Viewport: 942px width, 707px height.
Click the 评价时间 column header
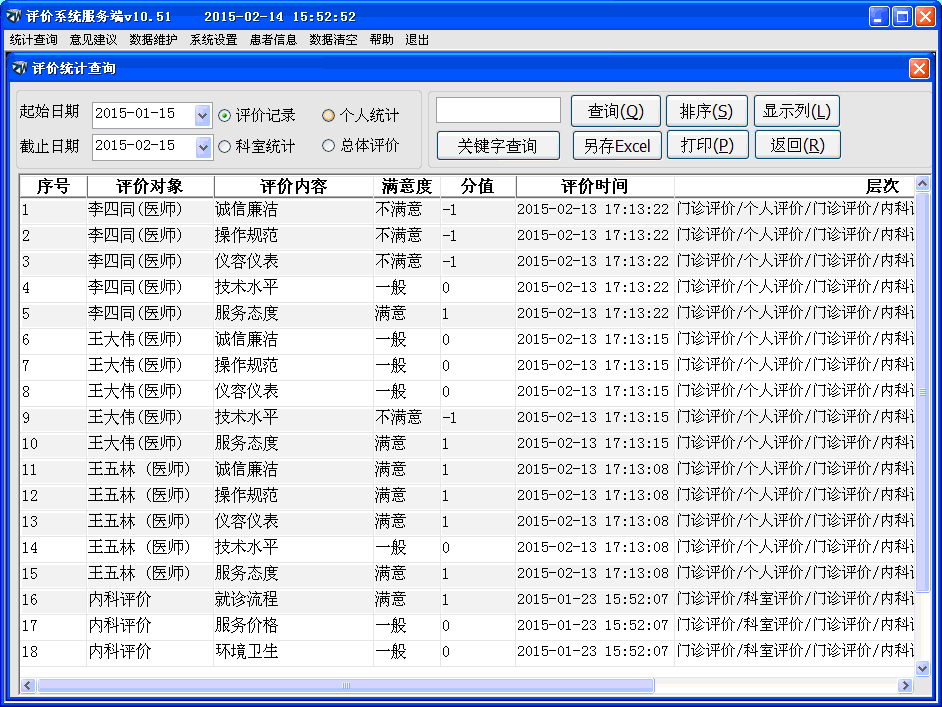click(x=595, y=186)
